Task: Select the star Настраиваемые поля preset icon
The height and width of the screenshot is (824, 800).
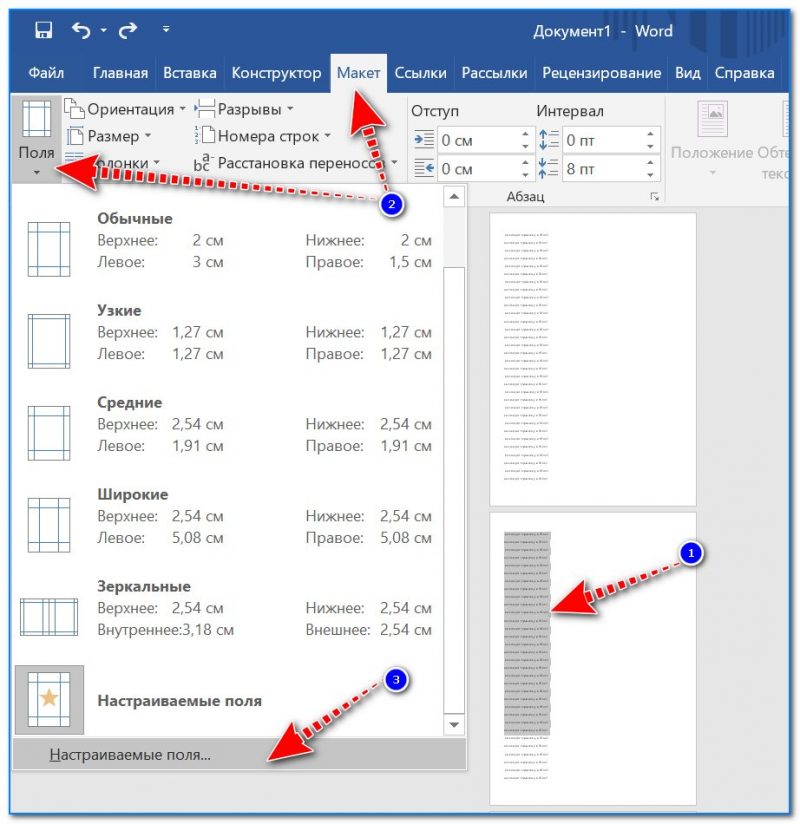Action: coord(49,701)
